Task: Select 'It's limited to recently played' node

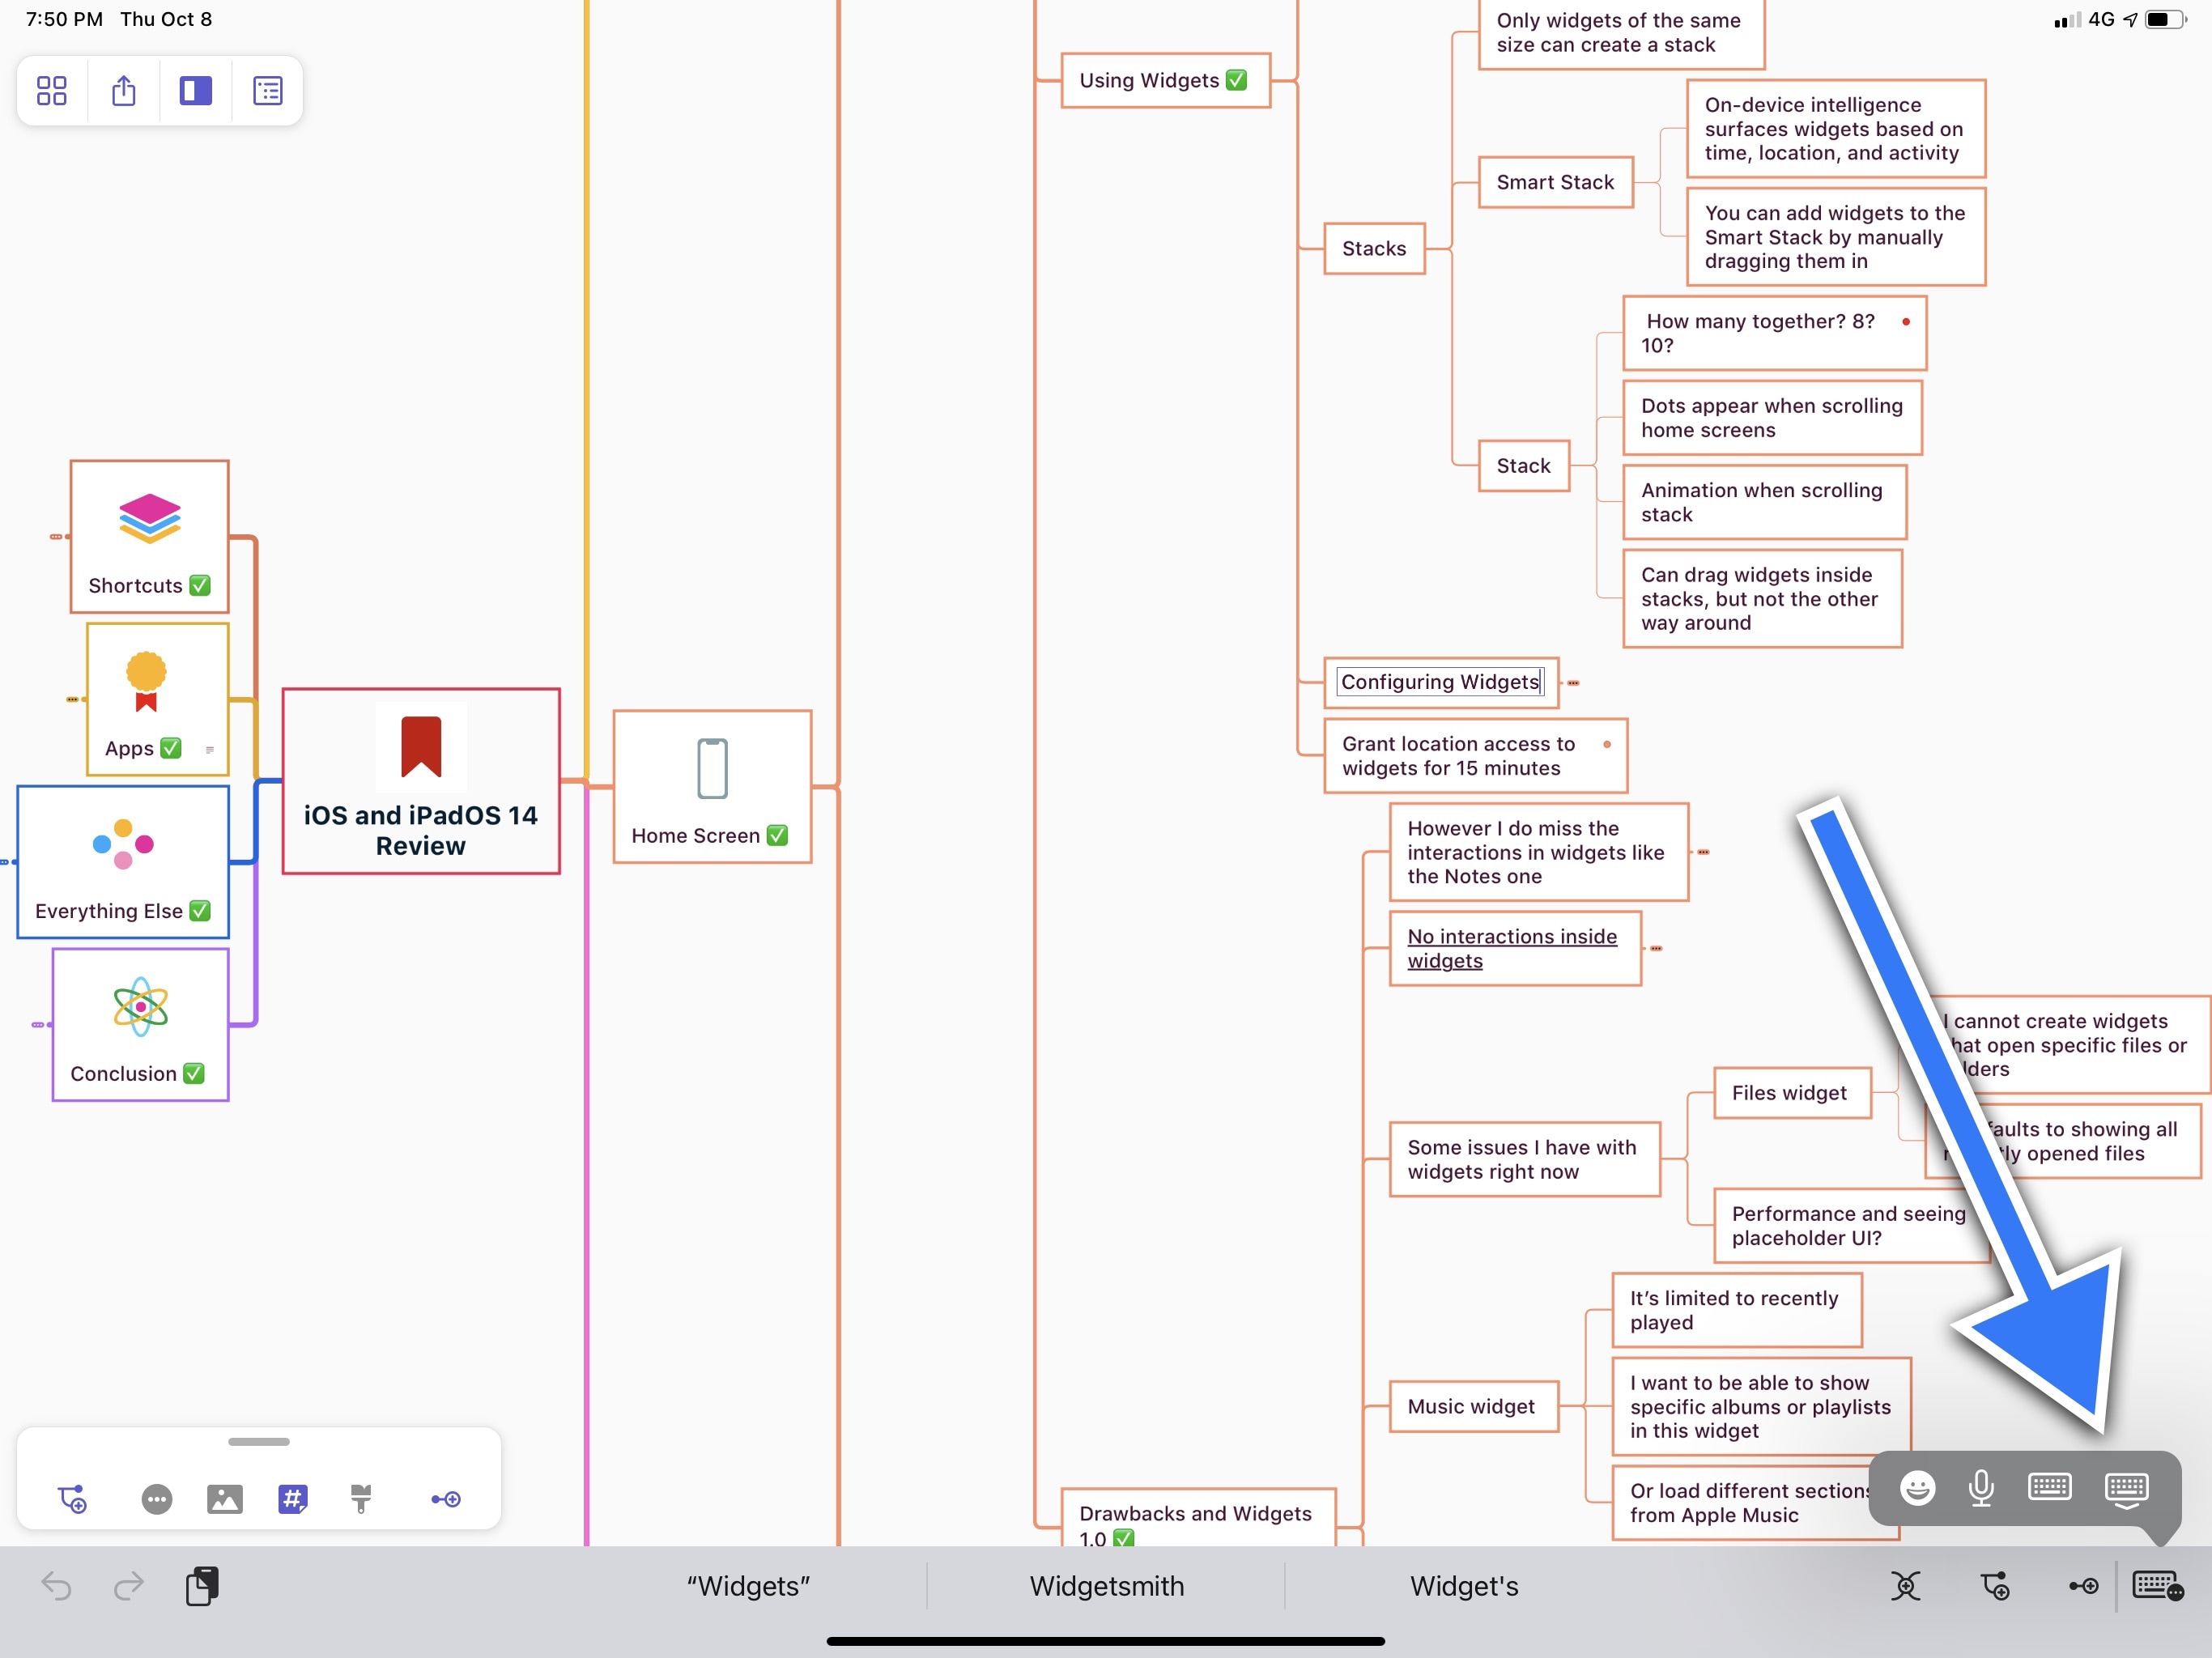Action: [1736, 1310]
